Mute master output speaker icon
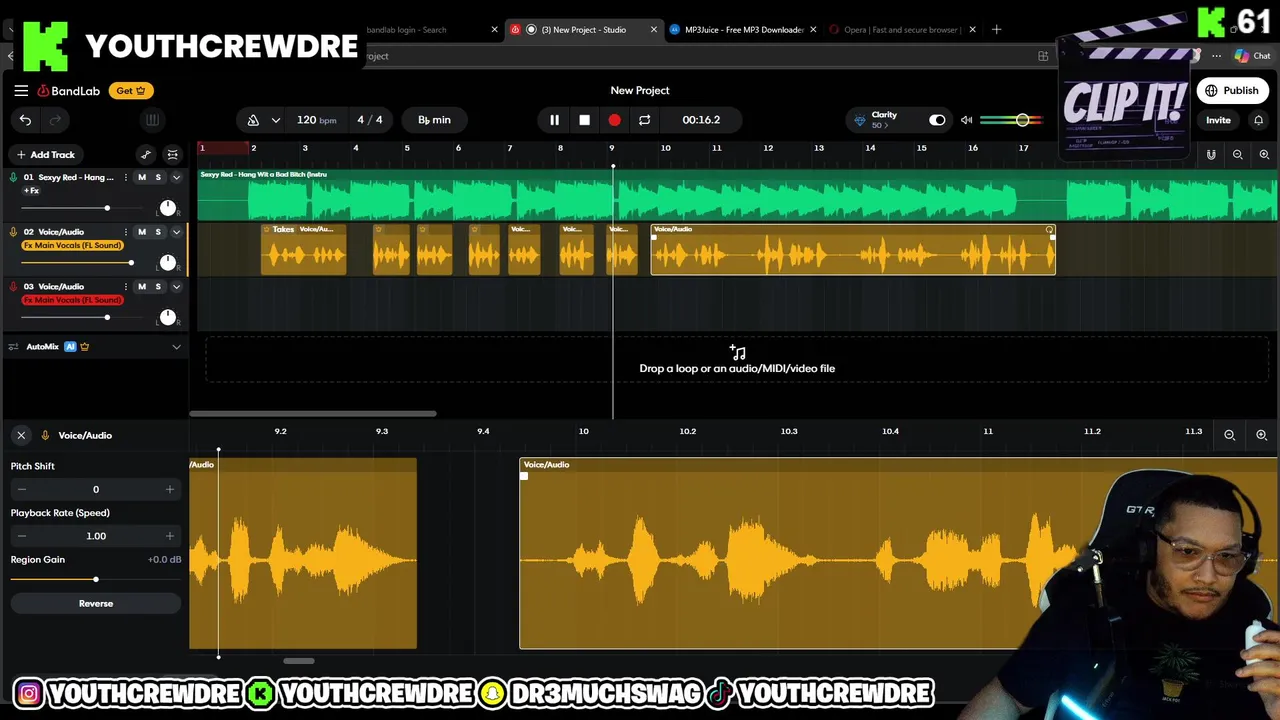 coord(966,120)
